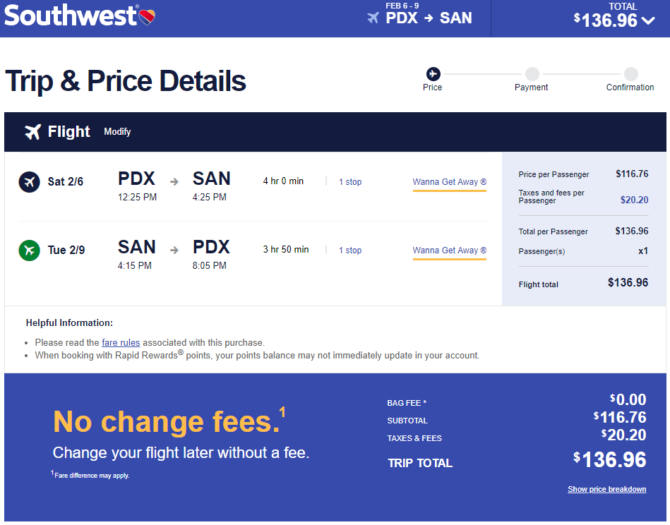
Task: Open Wanna Get Away fare for departing flight
Action: point(450,182)
